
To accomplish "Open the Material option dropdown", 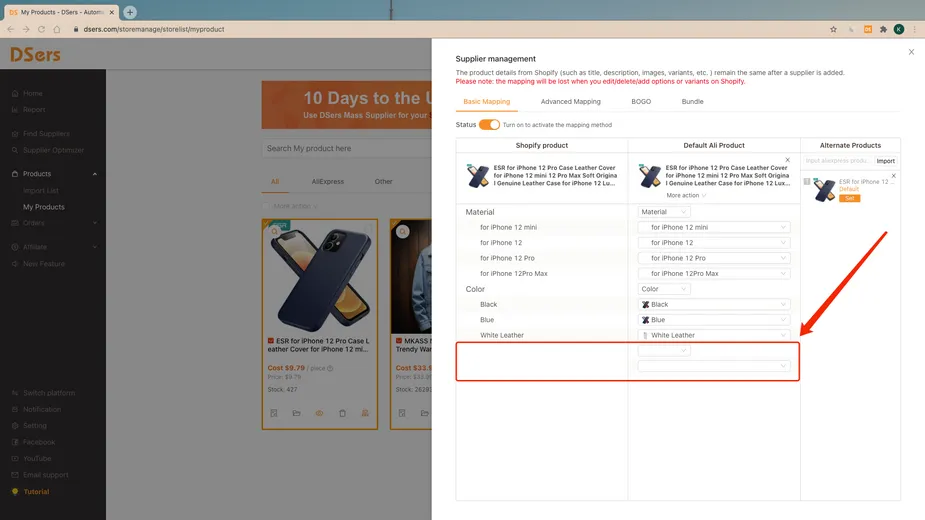I will click(664, 212).
